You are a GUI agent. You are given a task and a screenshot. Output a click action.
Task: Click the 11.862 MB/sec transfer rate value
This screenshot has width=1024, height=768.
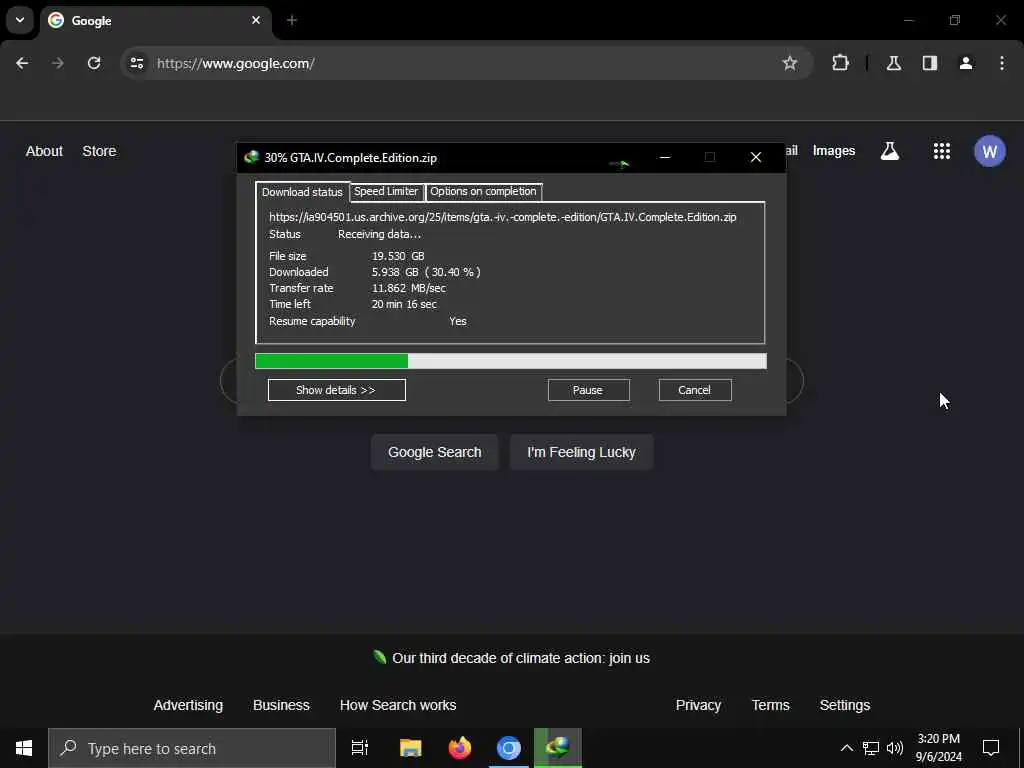409,288
